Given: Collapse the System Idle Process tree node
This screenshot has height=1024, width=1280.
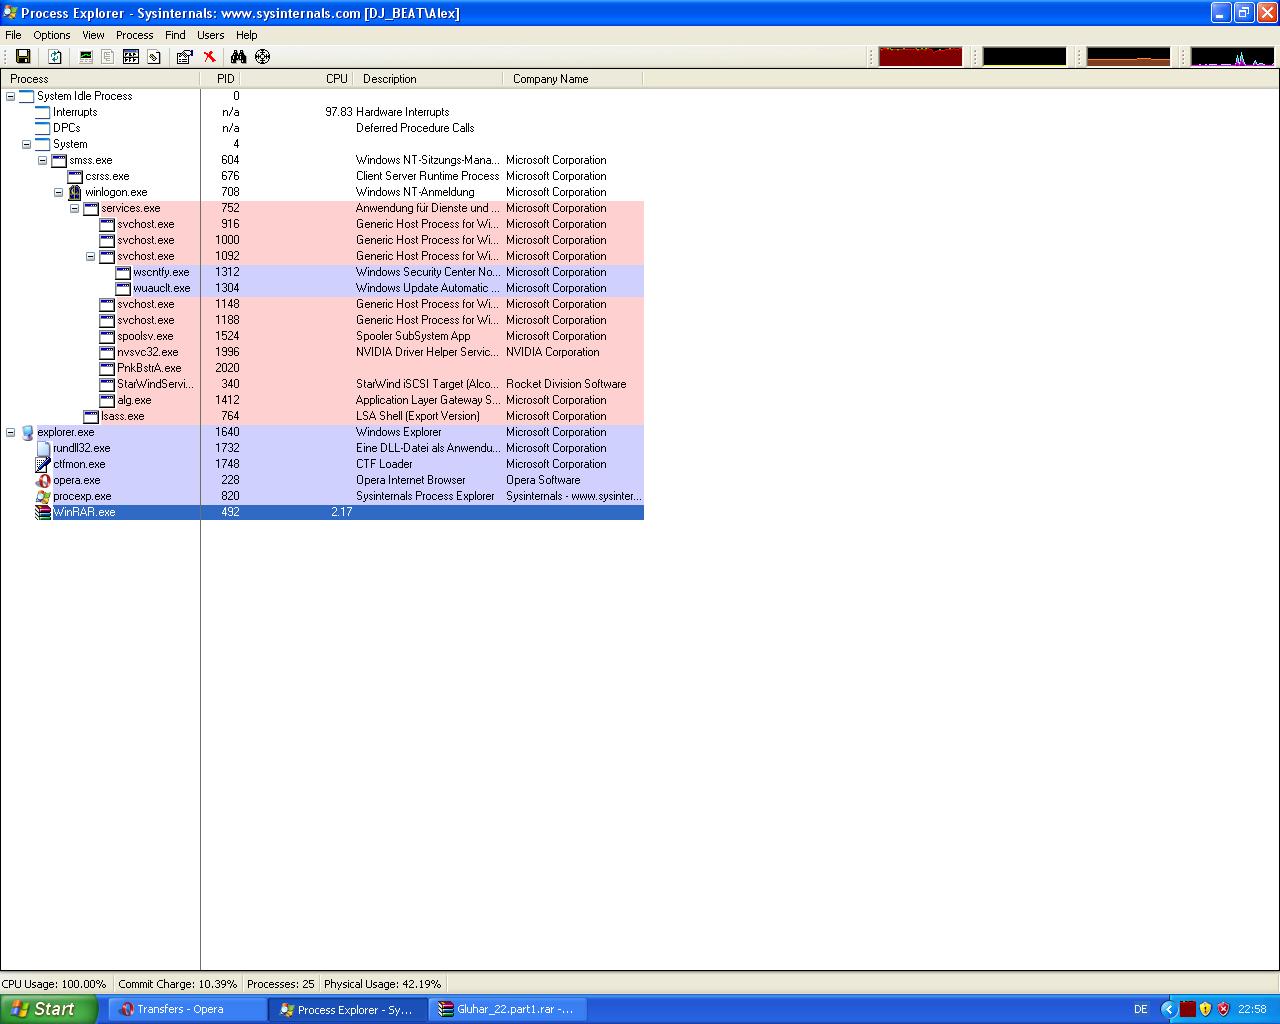Looking at the screenshot, I should point(11,96).
